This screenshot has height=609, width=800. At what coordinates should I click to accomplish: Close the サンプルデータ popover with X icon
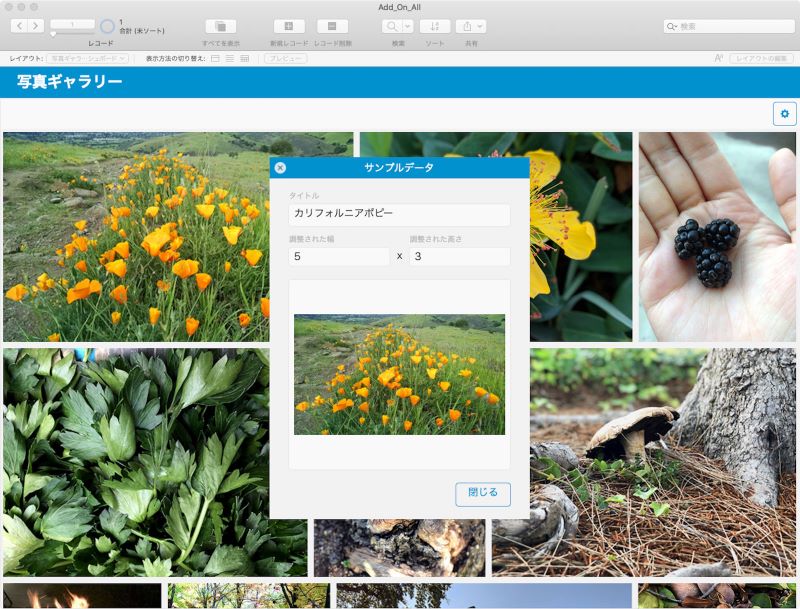(280, 167)
